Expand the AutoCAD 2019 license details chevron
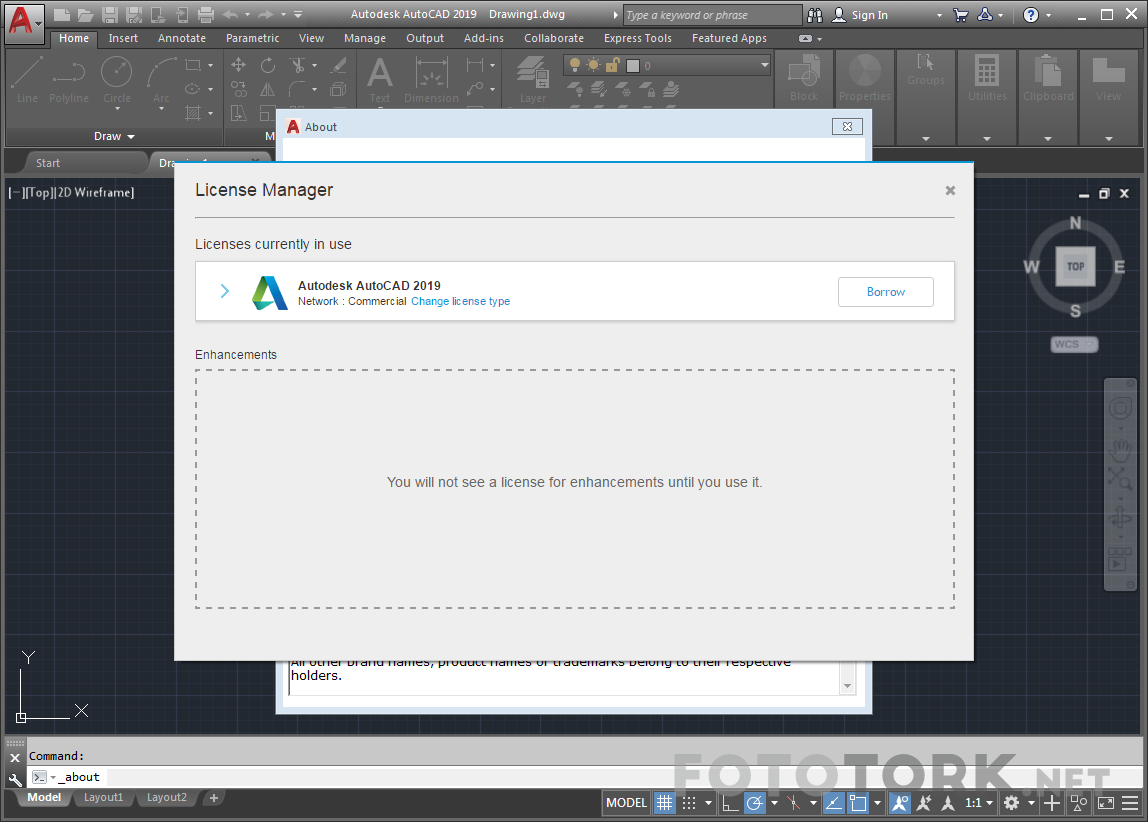This screenshot has height=822, width=1148. pos(225,291)
